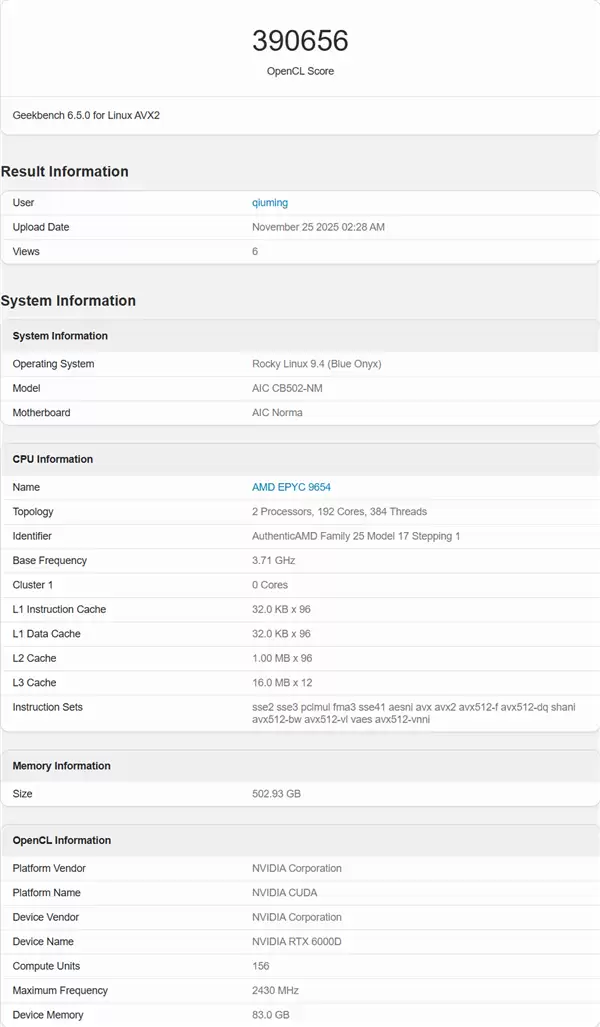Image resolution: width=600 pixels, height=1027 pixels.
Task: Click the L3 Cache 16.0 MB x 12 value
Action: click(x=281, y=682)
